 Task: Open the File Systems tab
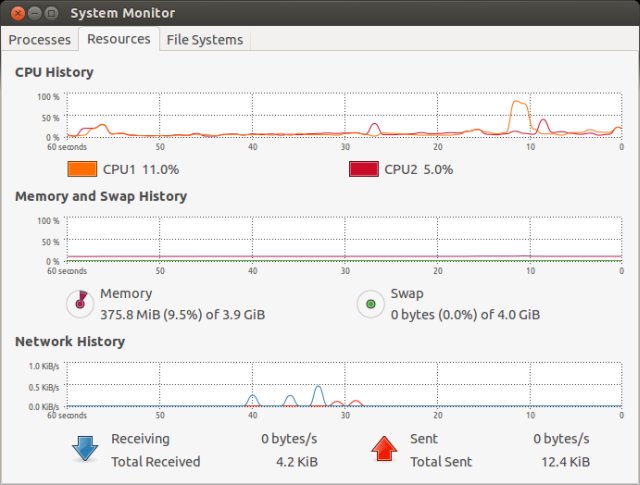click(x=204, y=40)
